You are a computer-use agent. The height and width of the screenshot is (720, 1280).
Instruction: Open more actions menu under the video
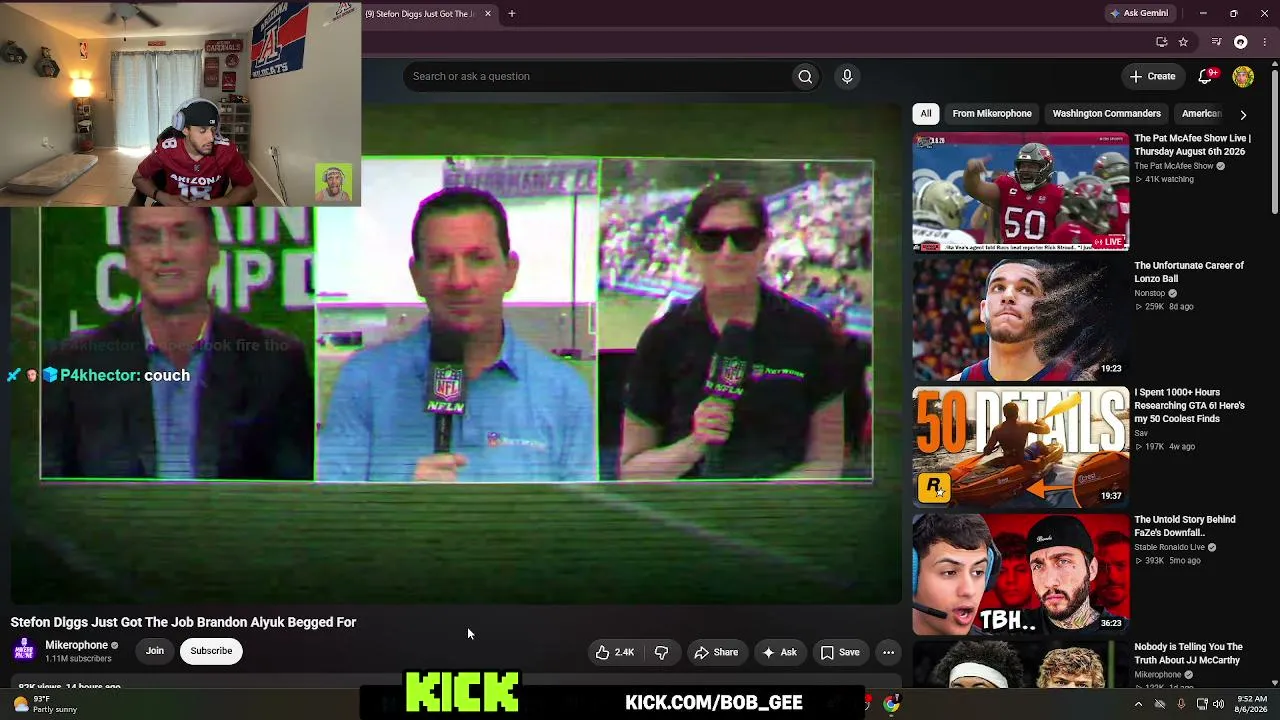tap(888, 652)
